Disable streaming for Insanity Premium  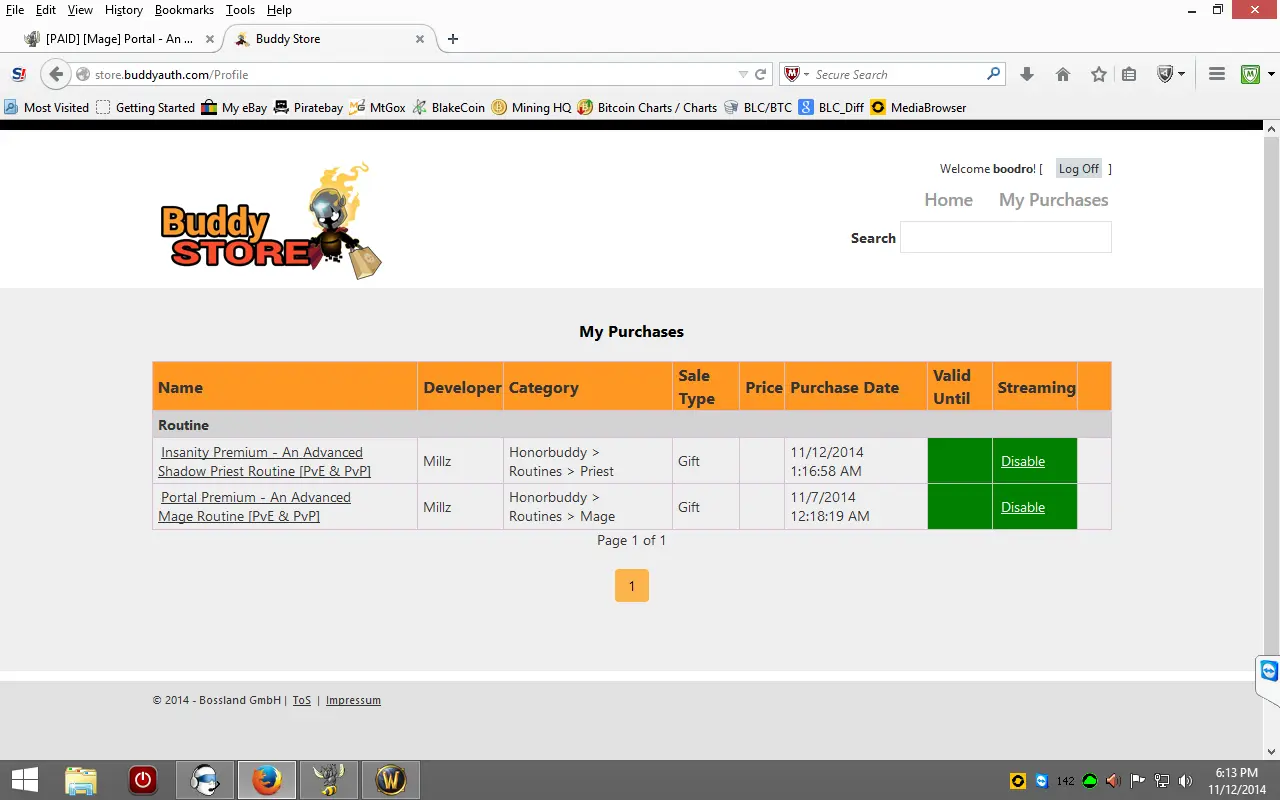(x=1023, y=461)
